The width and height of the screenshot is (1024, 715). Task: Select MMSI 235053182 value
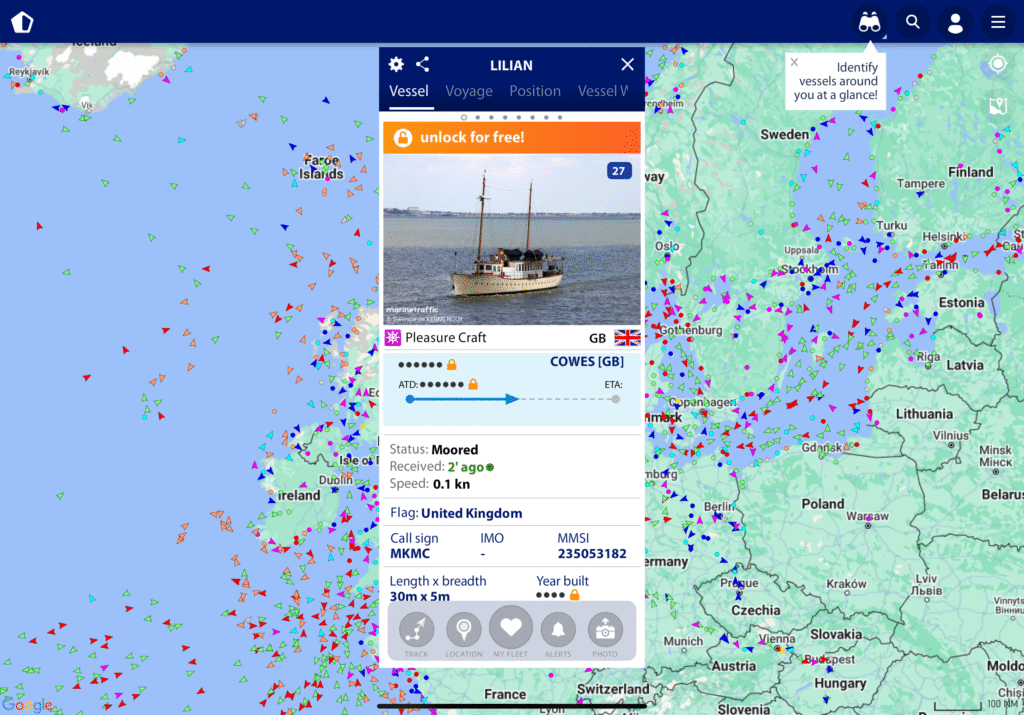[x=592, y=554]
